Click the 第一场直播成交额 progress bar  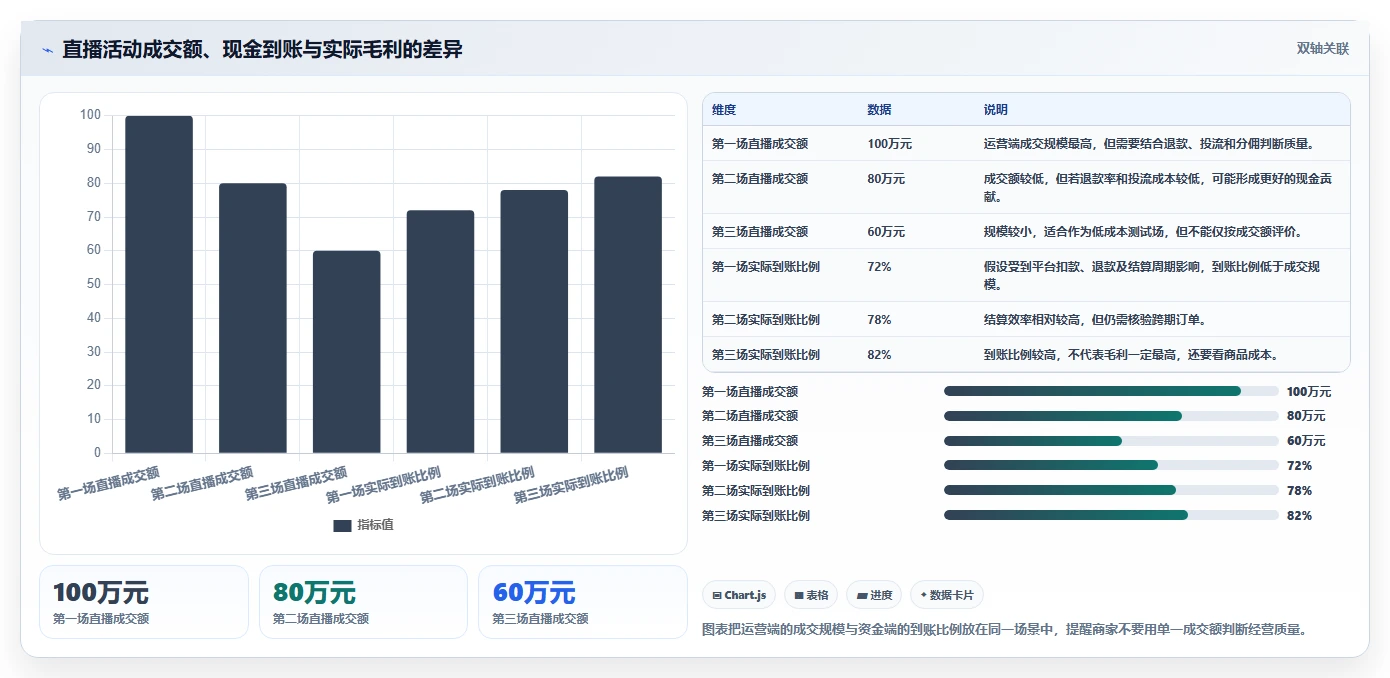click(x=1111, y=392)
